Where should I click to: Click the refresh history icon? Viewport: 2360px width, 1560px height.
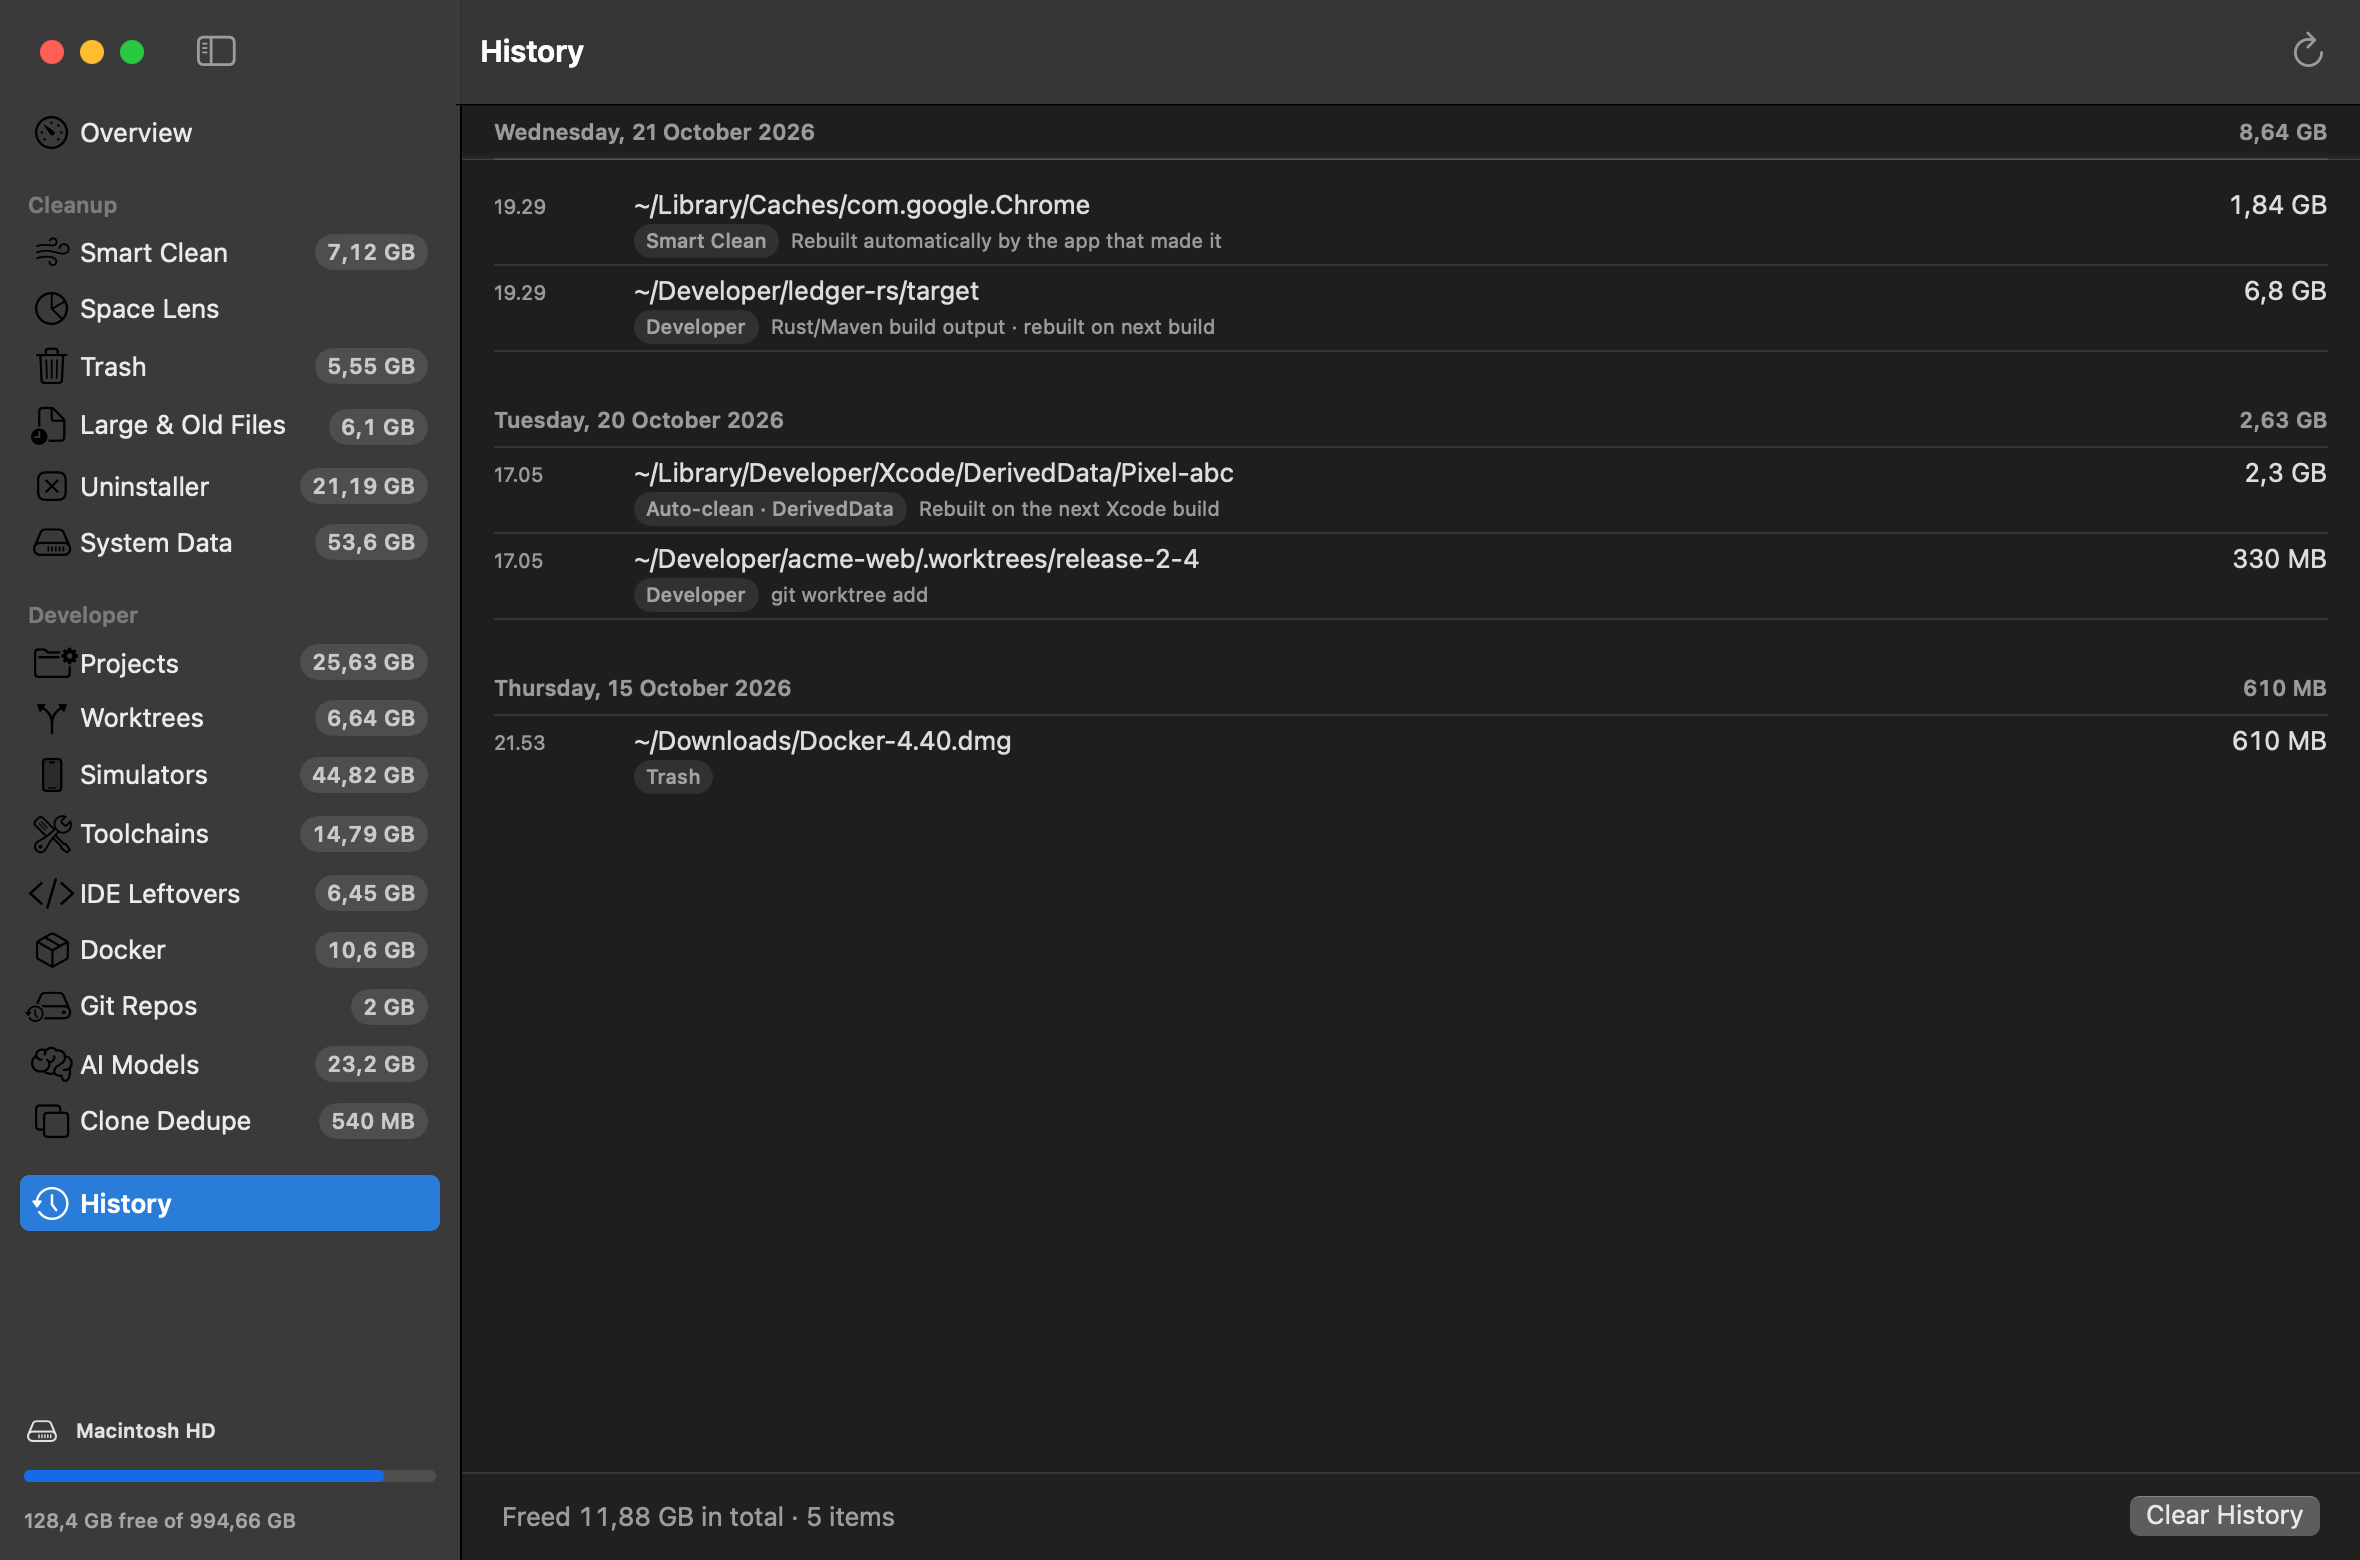click(2308, 50)
